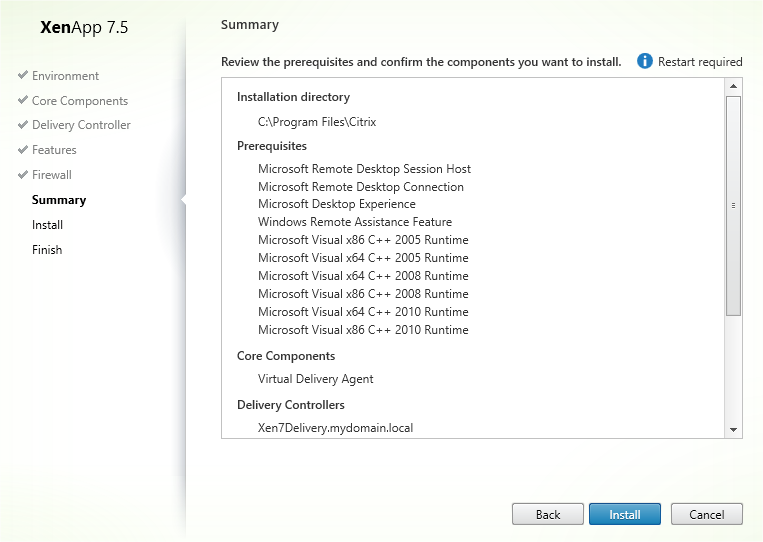Select the Environment step in sidebar
763x542 pixels.
click(65, 76)
